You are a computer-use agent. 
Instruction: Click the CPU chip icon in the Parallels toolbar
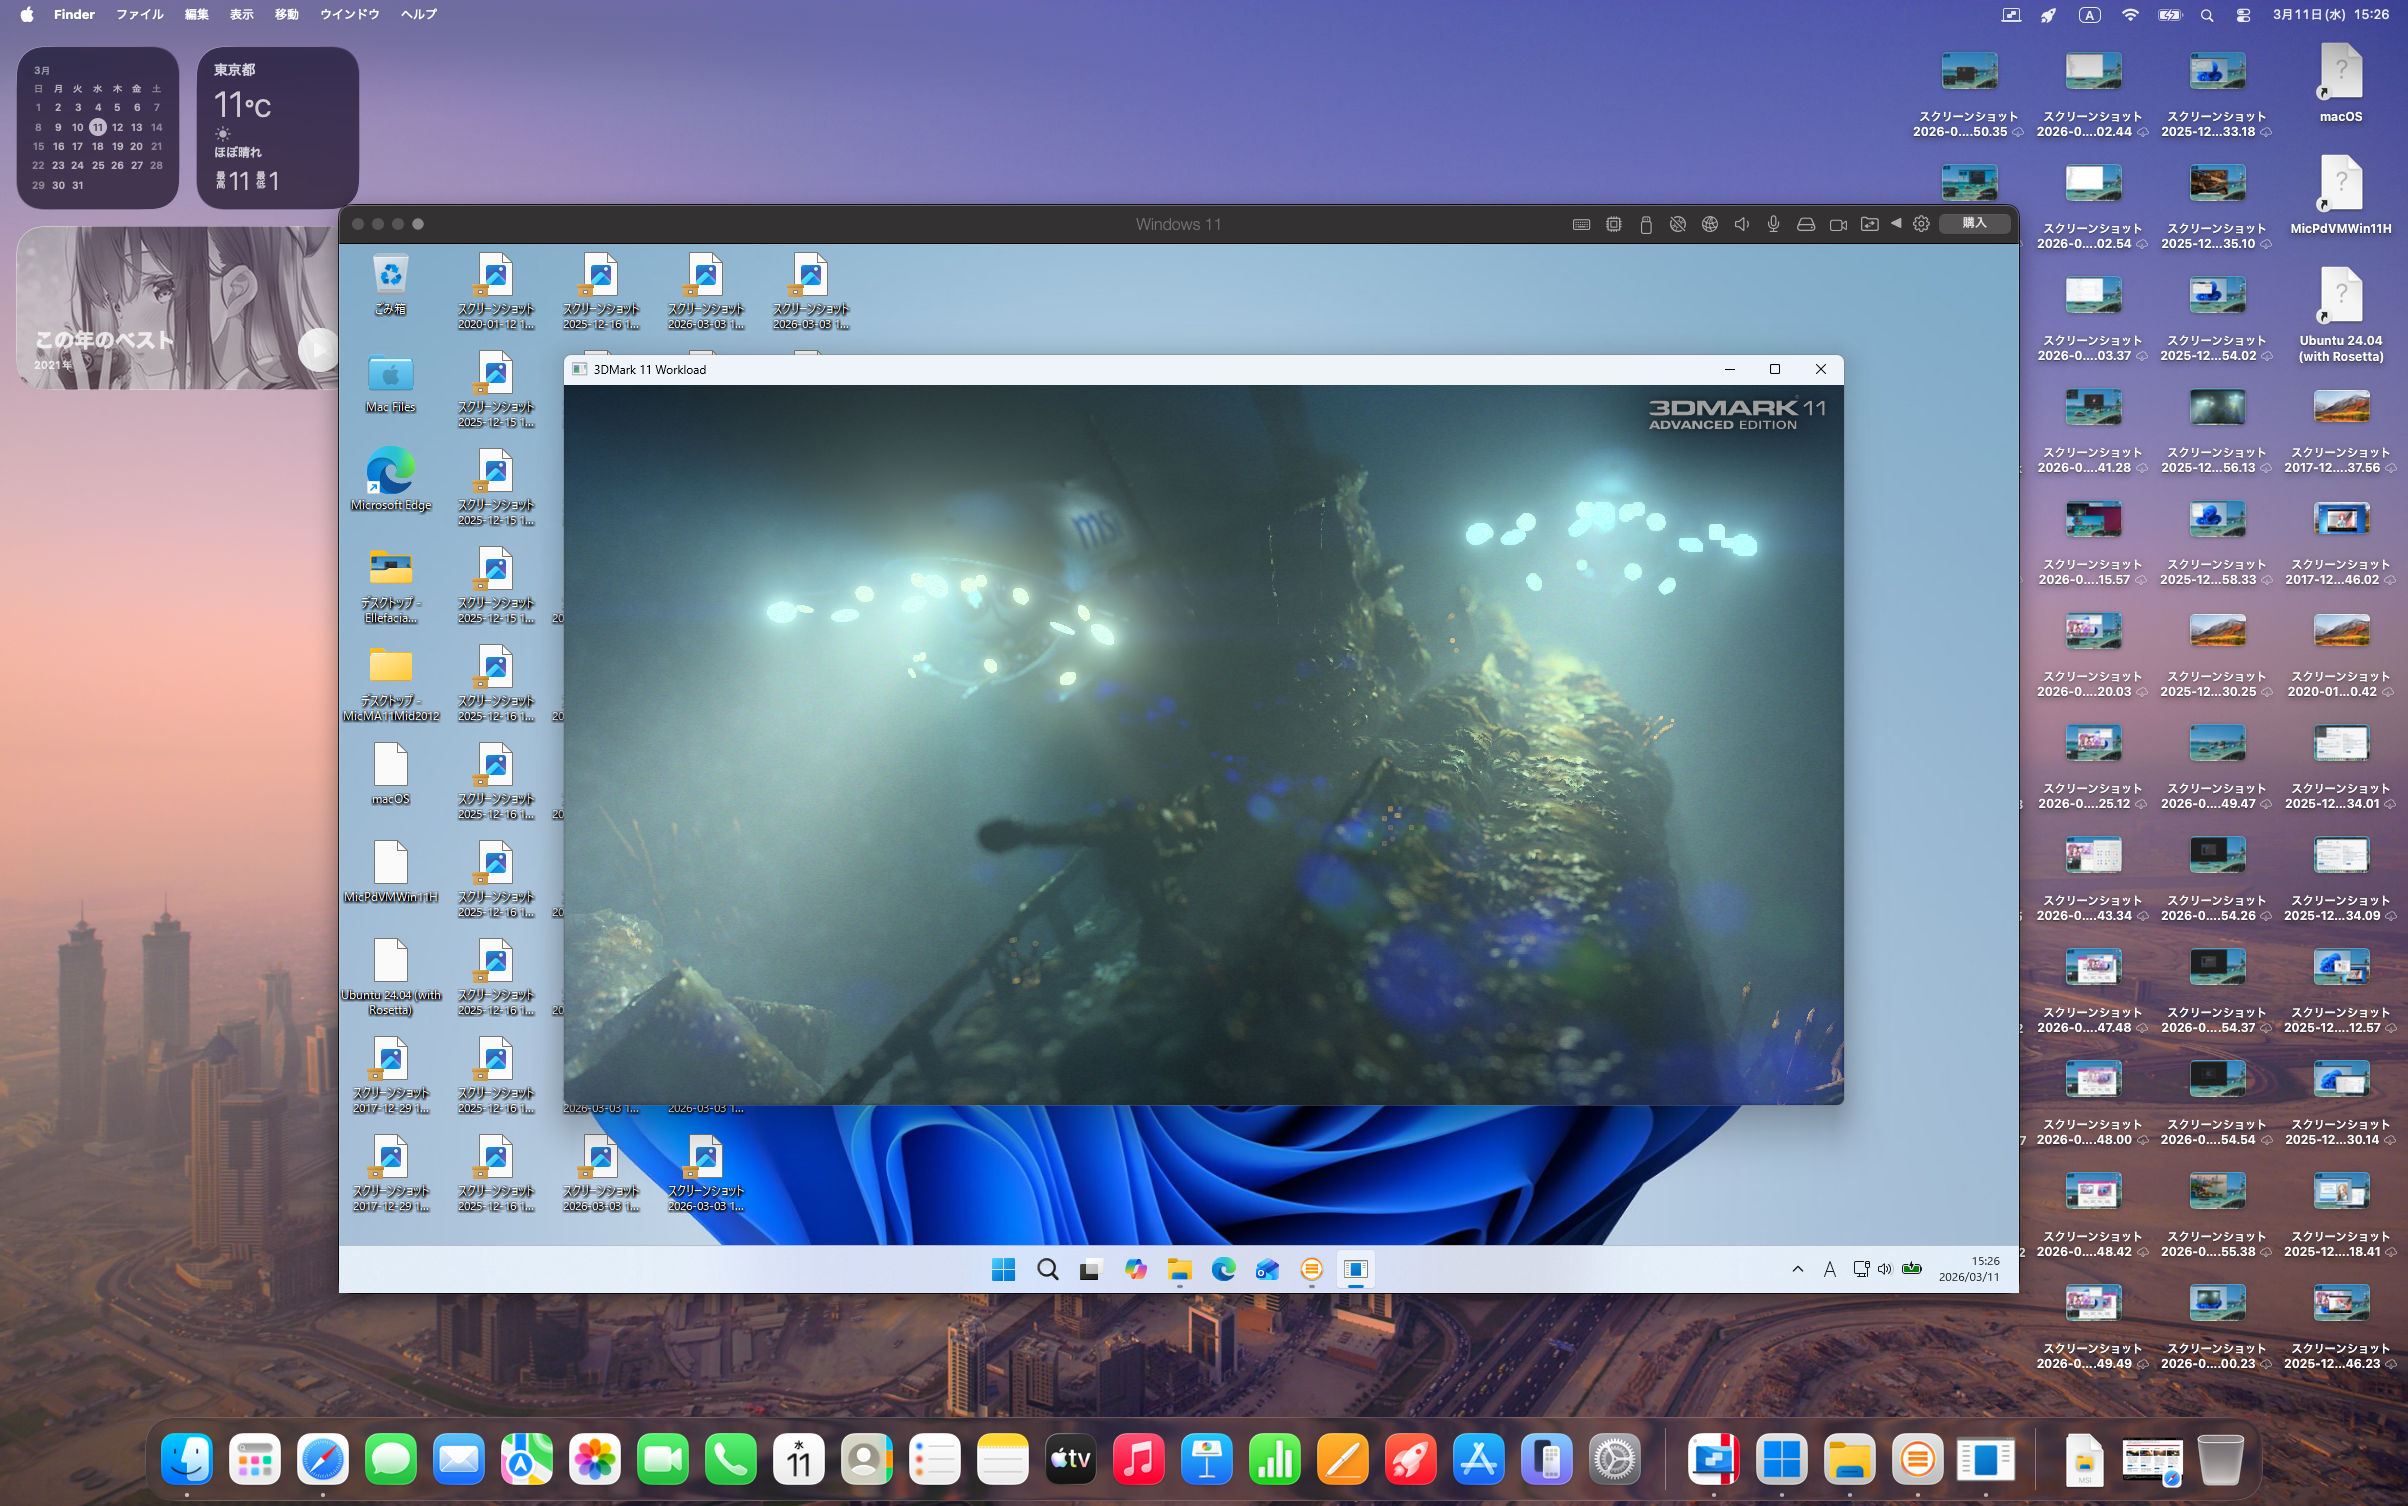[x=1614, y=225]
